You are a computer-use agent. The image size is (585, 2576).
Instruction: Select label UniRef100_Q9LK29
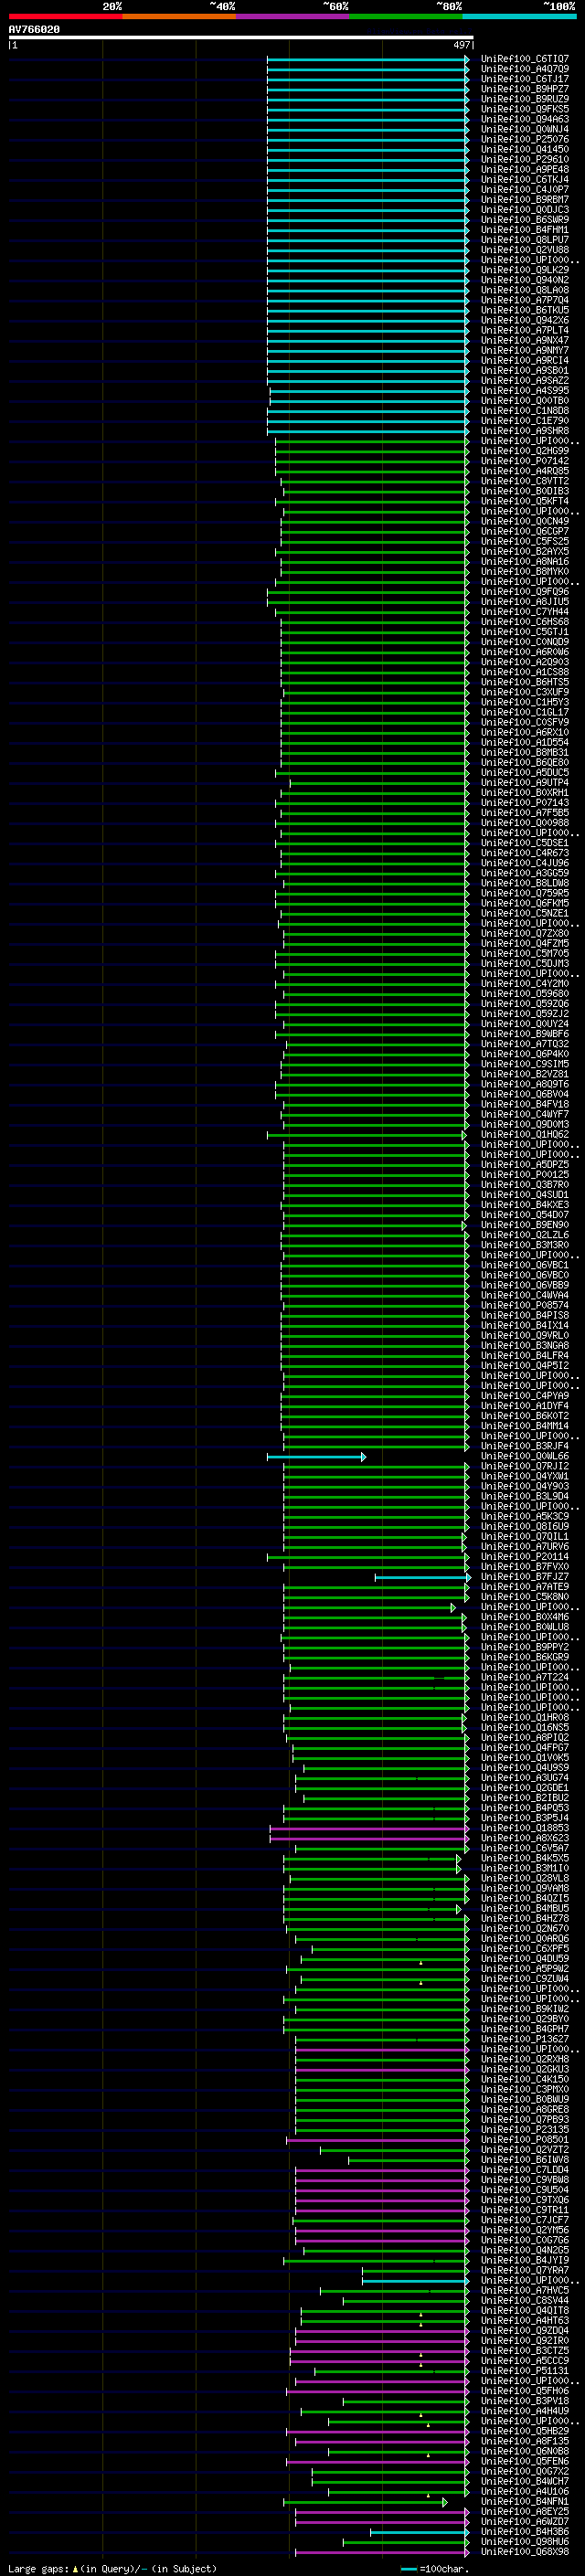(525, 270)
